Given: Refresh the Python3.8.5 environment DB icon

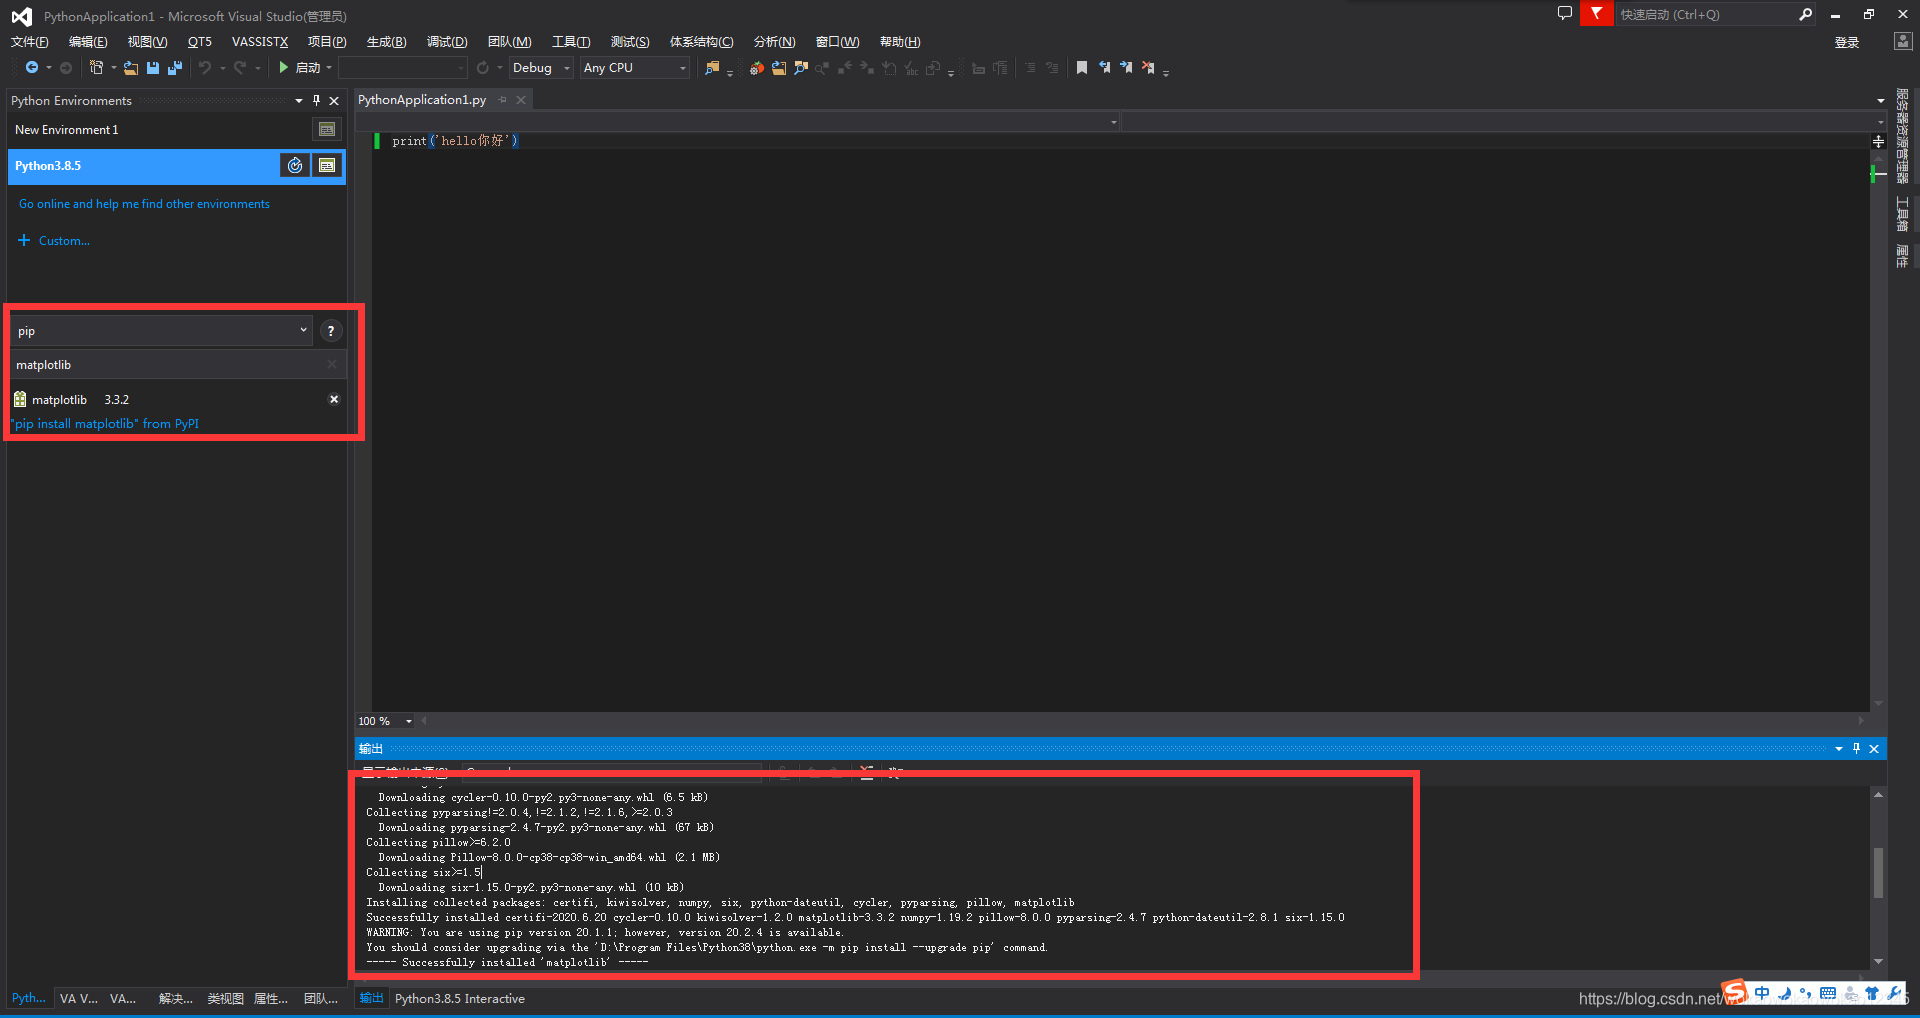Looking at the screenshot, I should tap(295, 166).
